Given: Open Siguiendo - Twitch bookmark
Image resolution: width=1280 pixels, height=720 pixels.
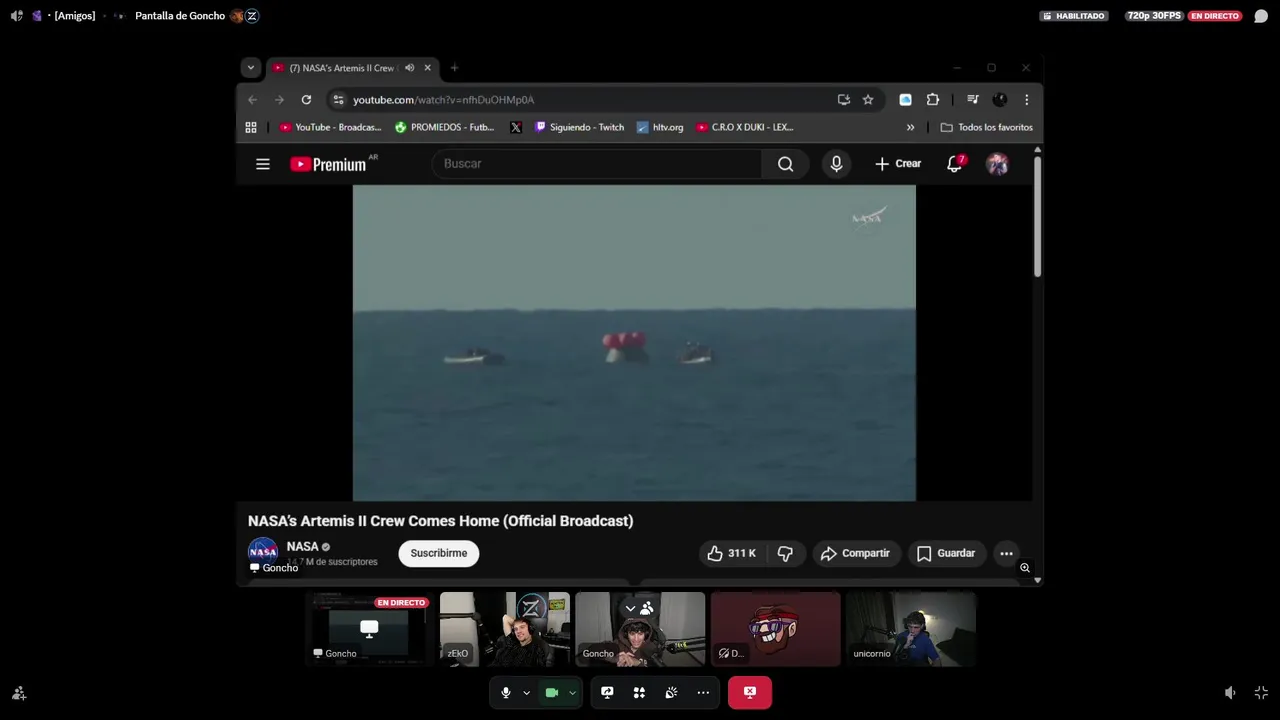Looking at the screenshot, I should [579, 127].
